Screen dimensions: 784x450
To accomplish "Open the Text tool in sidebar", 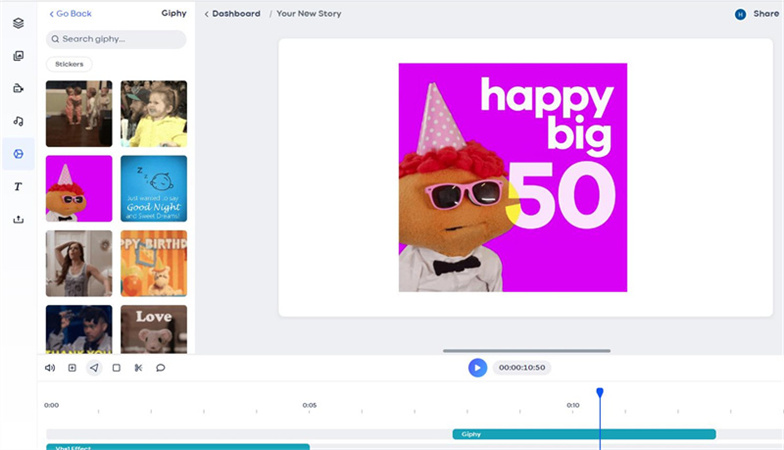I will pos(18,186).
